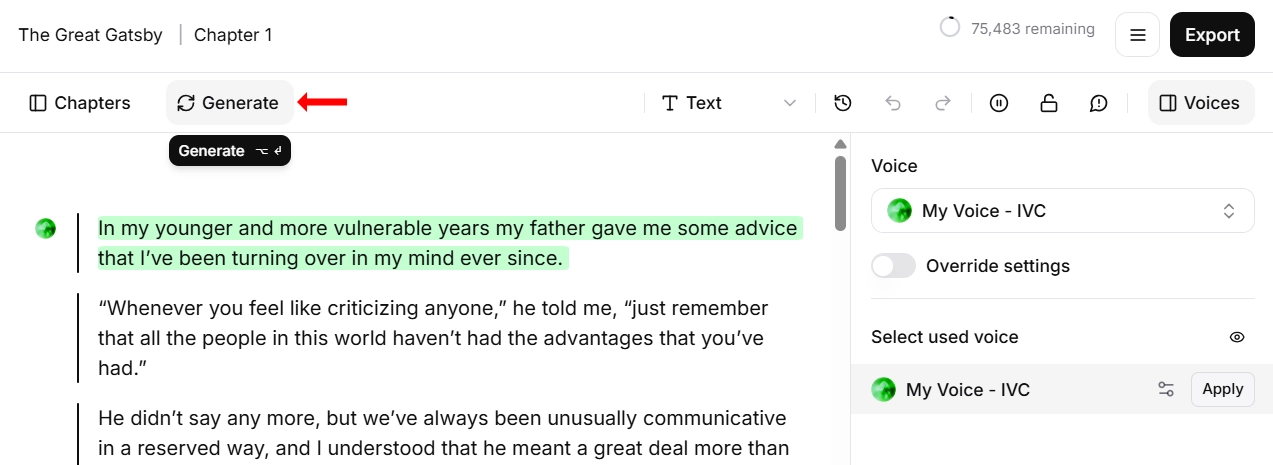Screen dimensions: 1273x465
Task: Click the lock paragraph icon
Action: pos(1048,103)
